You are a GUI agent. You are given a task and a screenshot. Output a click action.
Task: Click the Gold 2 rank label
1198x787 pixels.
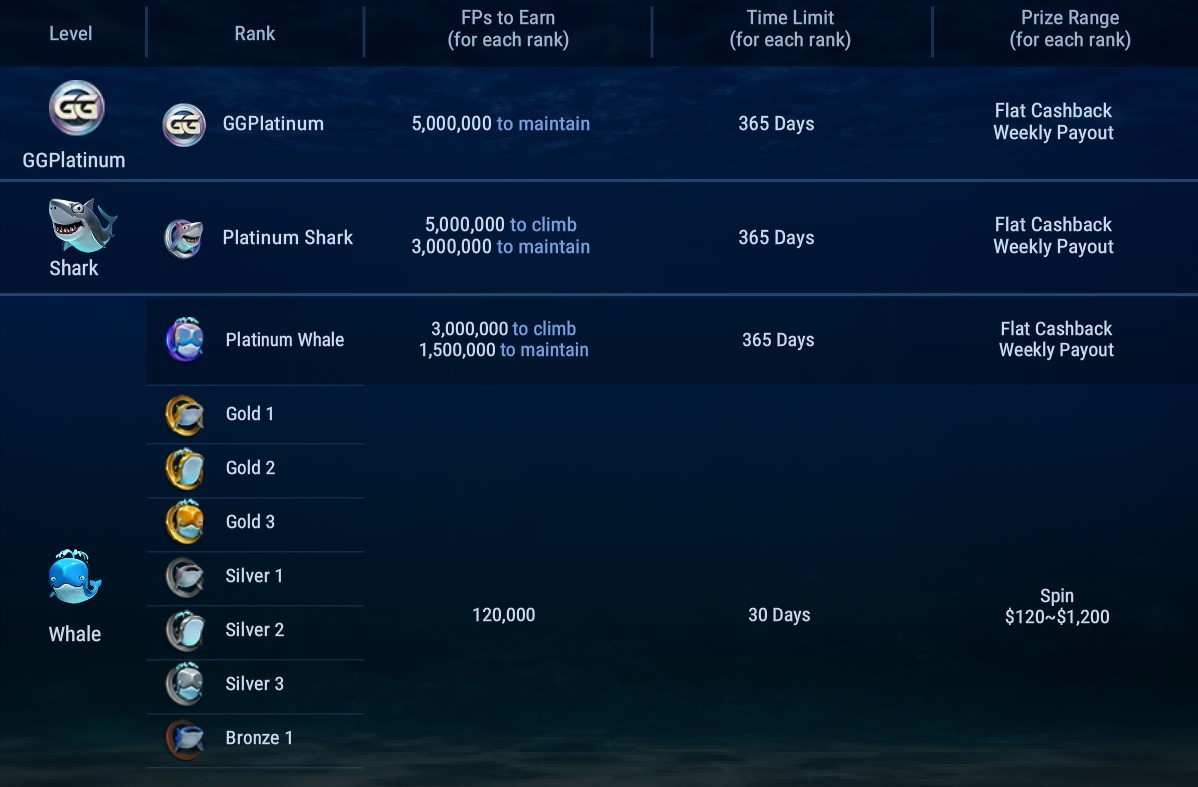[250, 468]
